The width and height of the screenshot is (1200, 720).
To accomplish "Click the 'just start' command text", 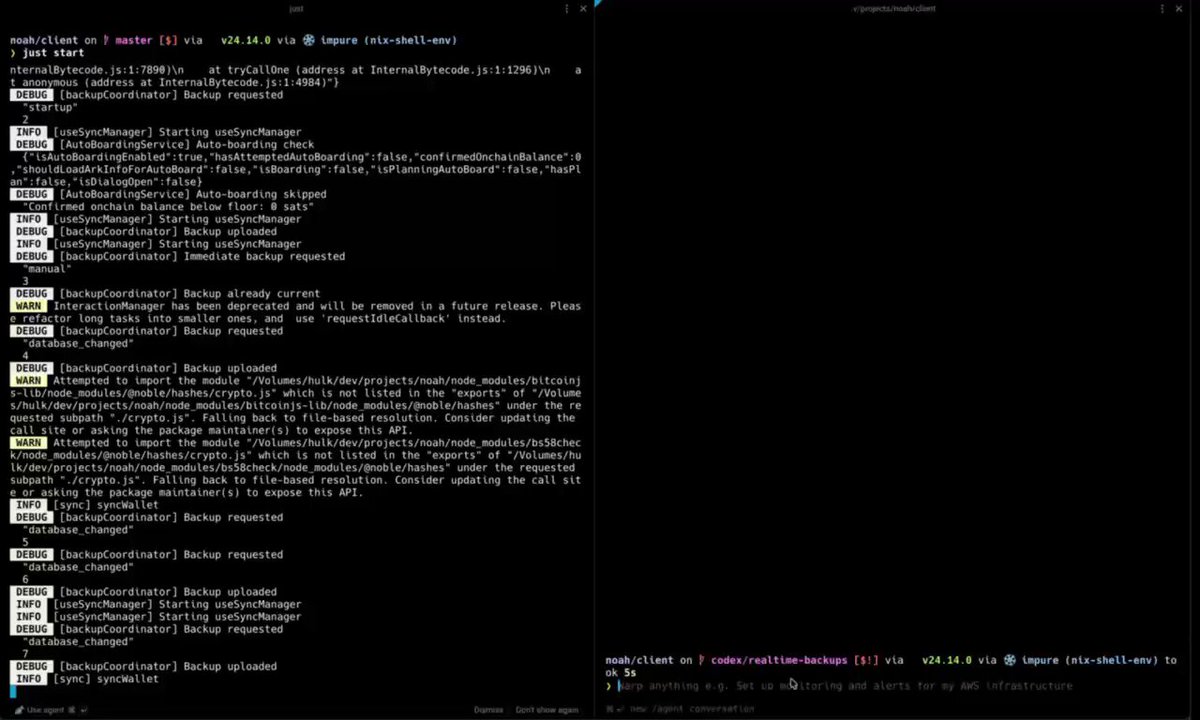I will click(x=53, y=52).
